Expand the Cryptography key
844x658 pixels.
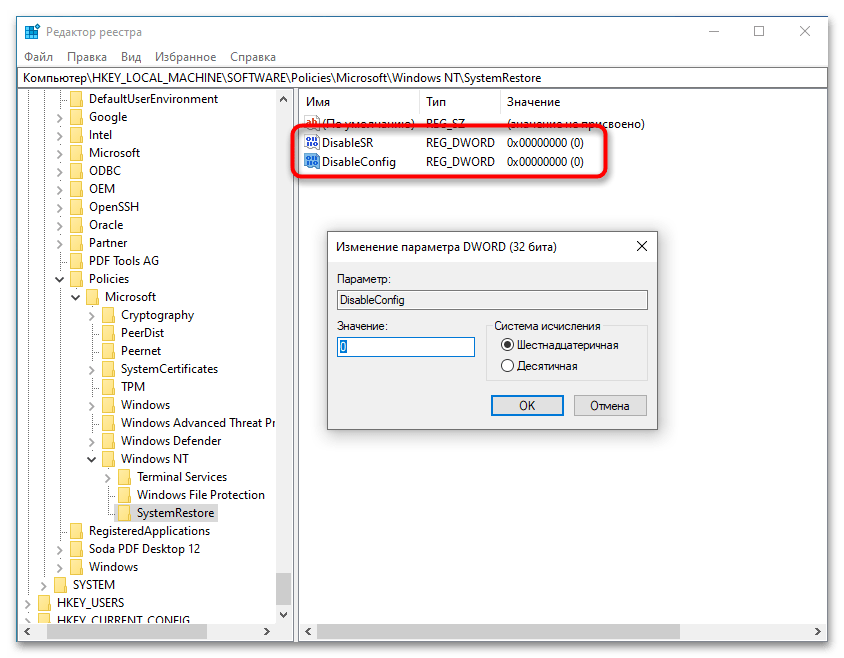pyautogui.click(x=92, y=316)
